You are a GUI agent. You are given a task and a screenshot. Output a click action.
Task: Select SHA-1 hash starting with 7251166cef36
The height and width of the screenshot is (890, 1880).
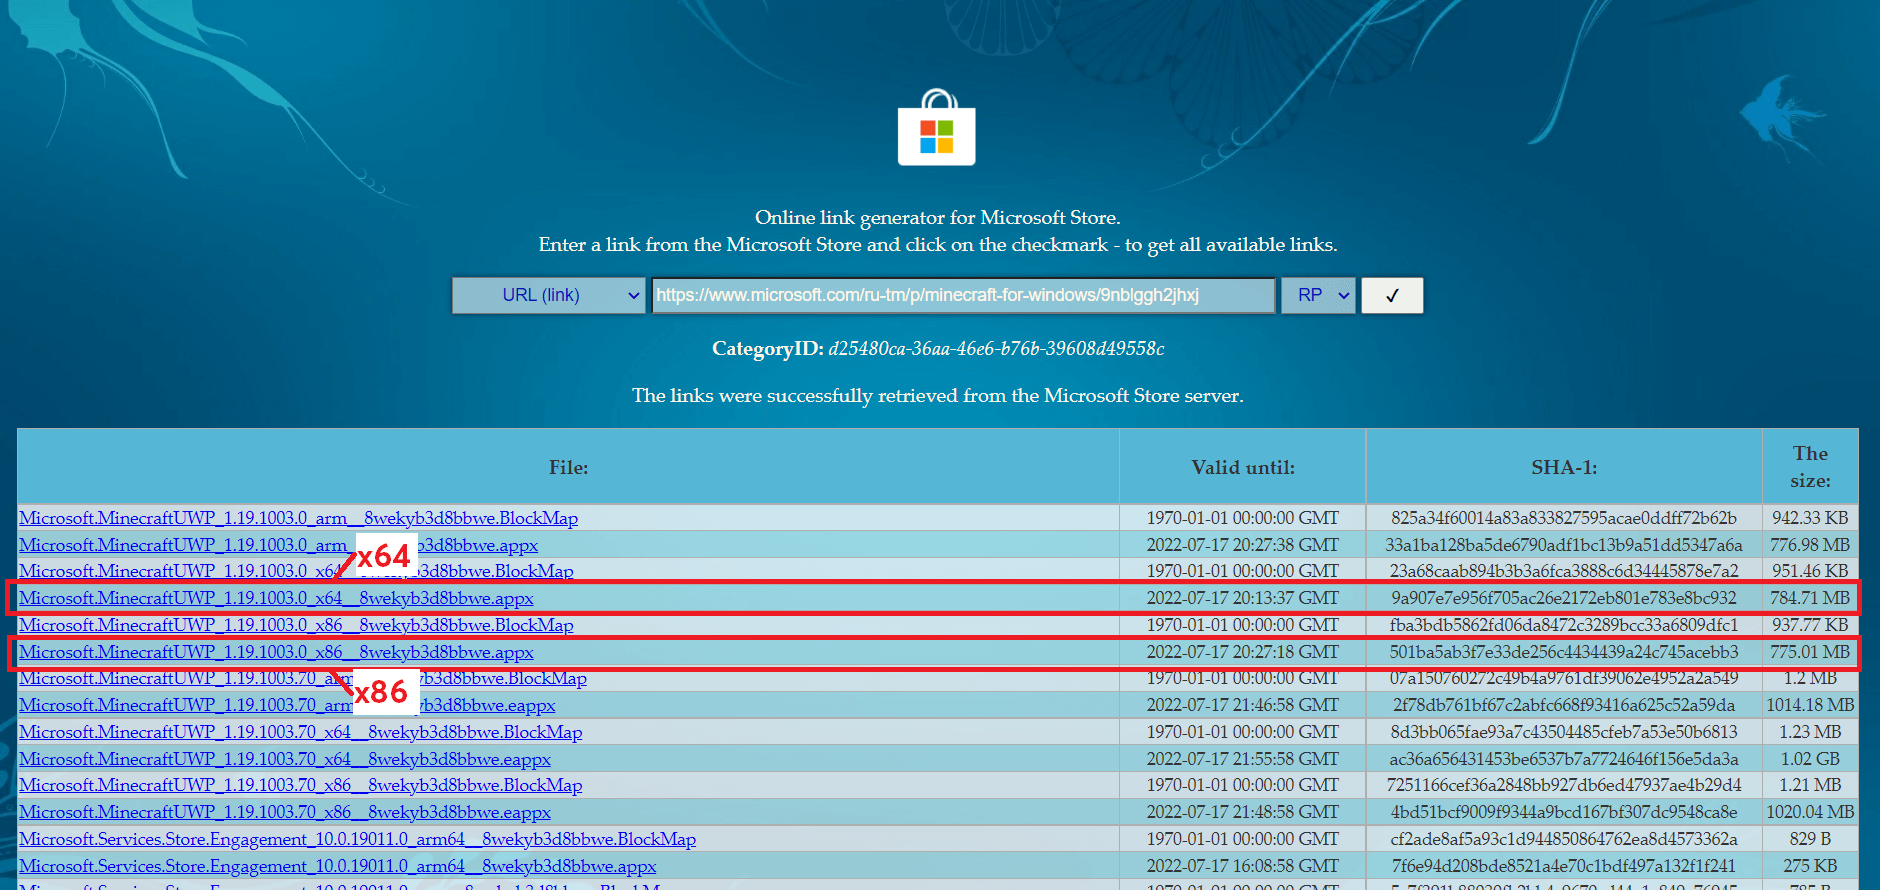[x=1564, y=785]
